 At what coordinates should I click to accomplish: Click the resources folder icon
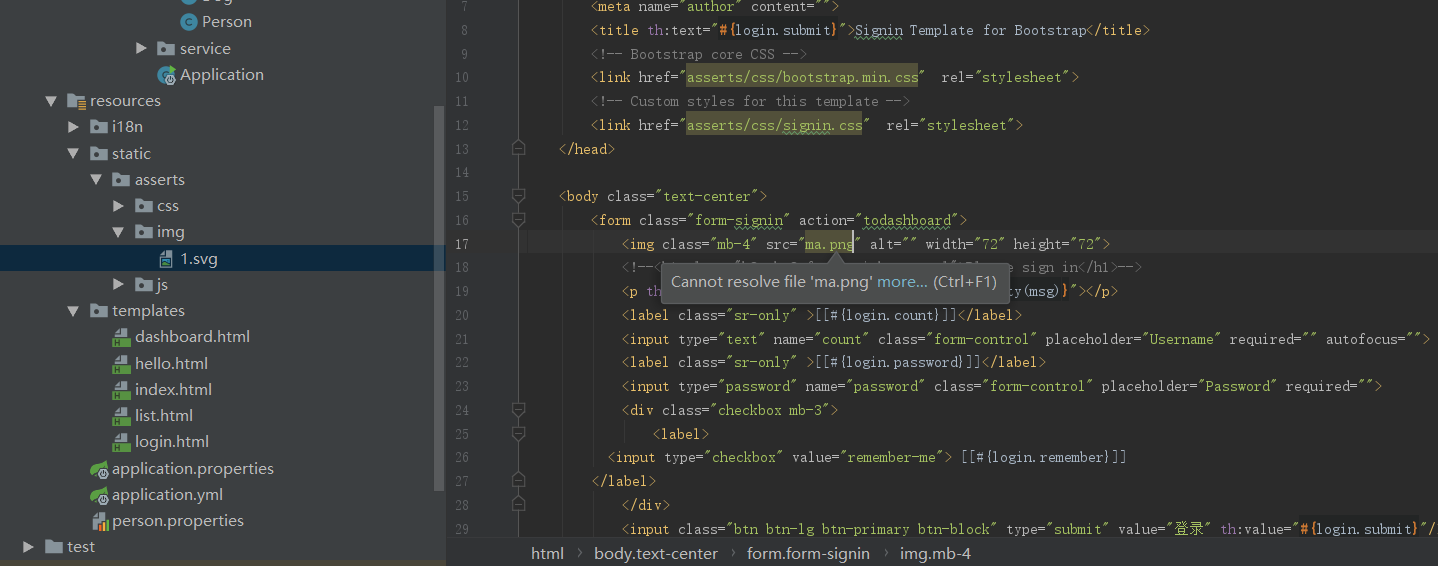pos(75,101)
